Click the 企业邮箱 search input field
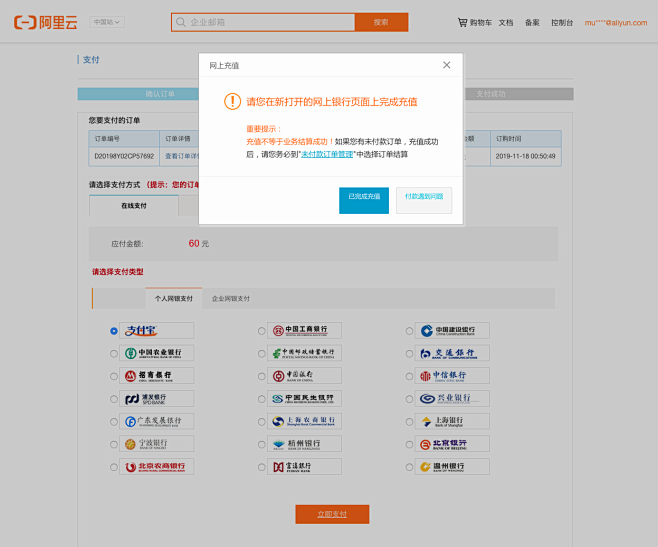This screenshot has width=658, height=547. 265,22
